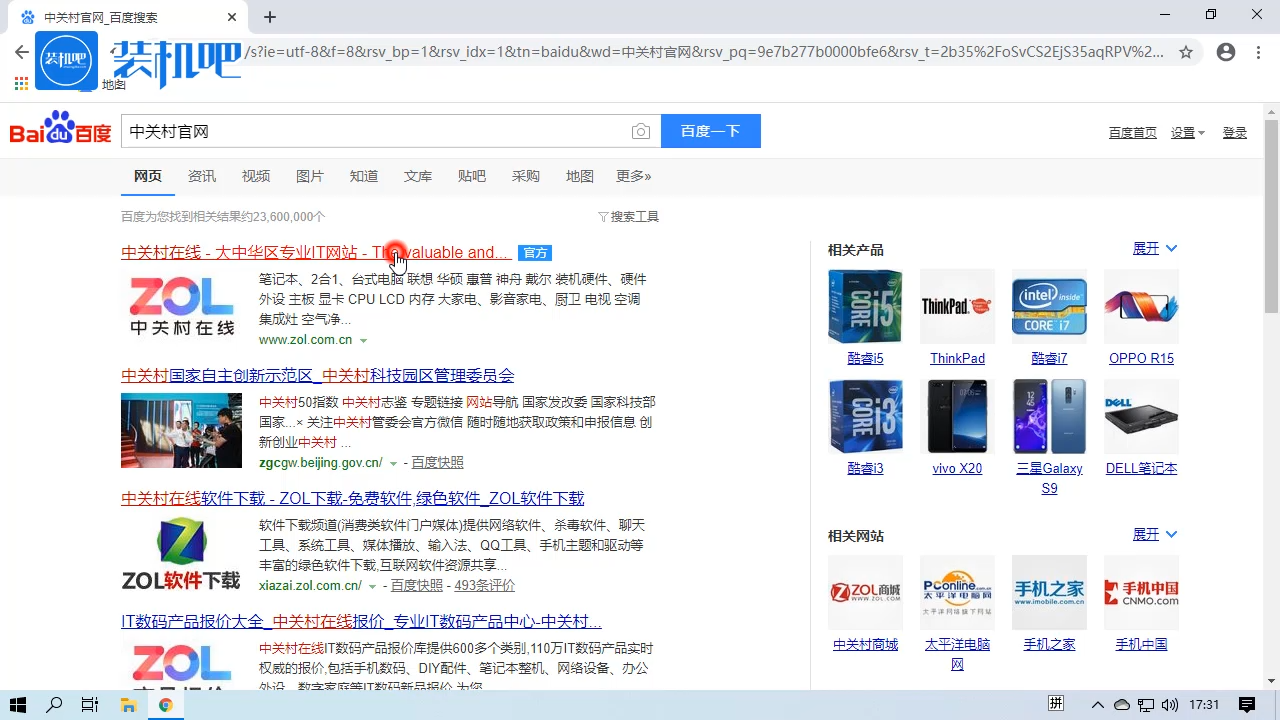1280x720 pixels.
Task: Click the ZOL 中关村在线 result thumbnail
Action: click(181, 305)
